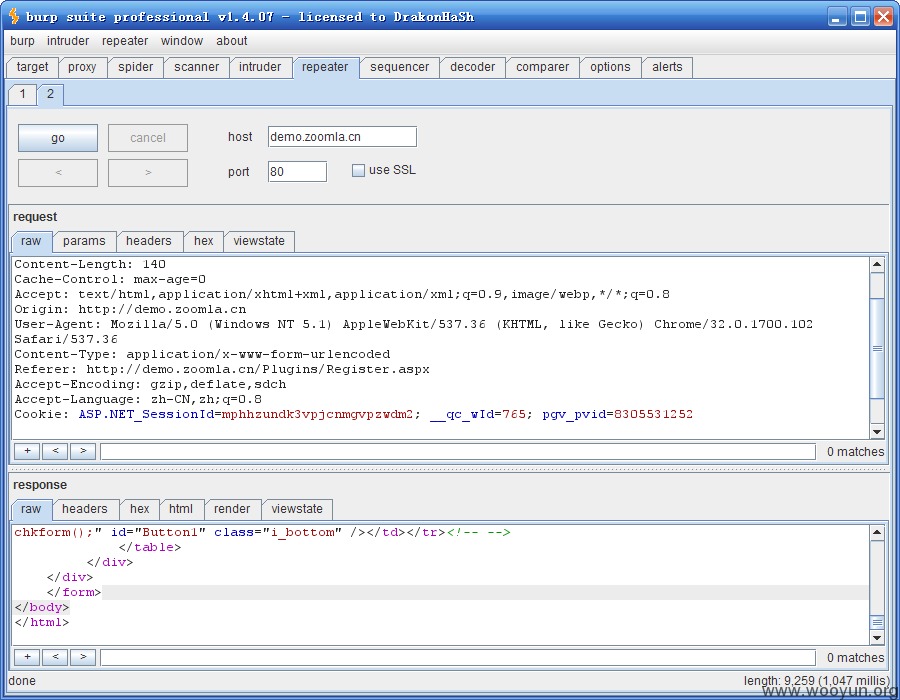Open the response html tab
Screen dimensions: 900x700
tap(181, 509)
